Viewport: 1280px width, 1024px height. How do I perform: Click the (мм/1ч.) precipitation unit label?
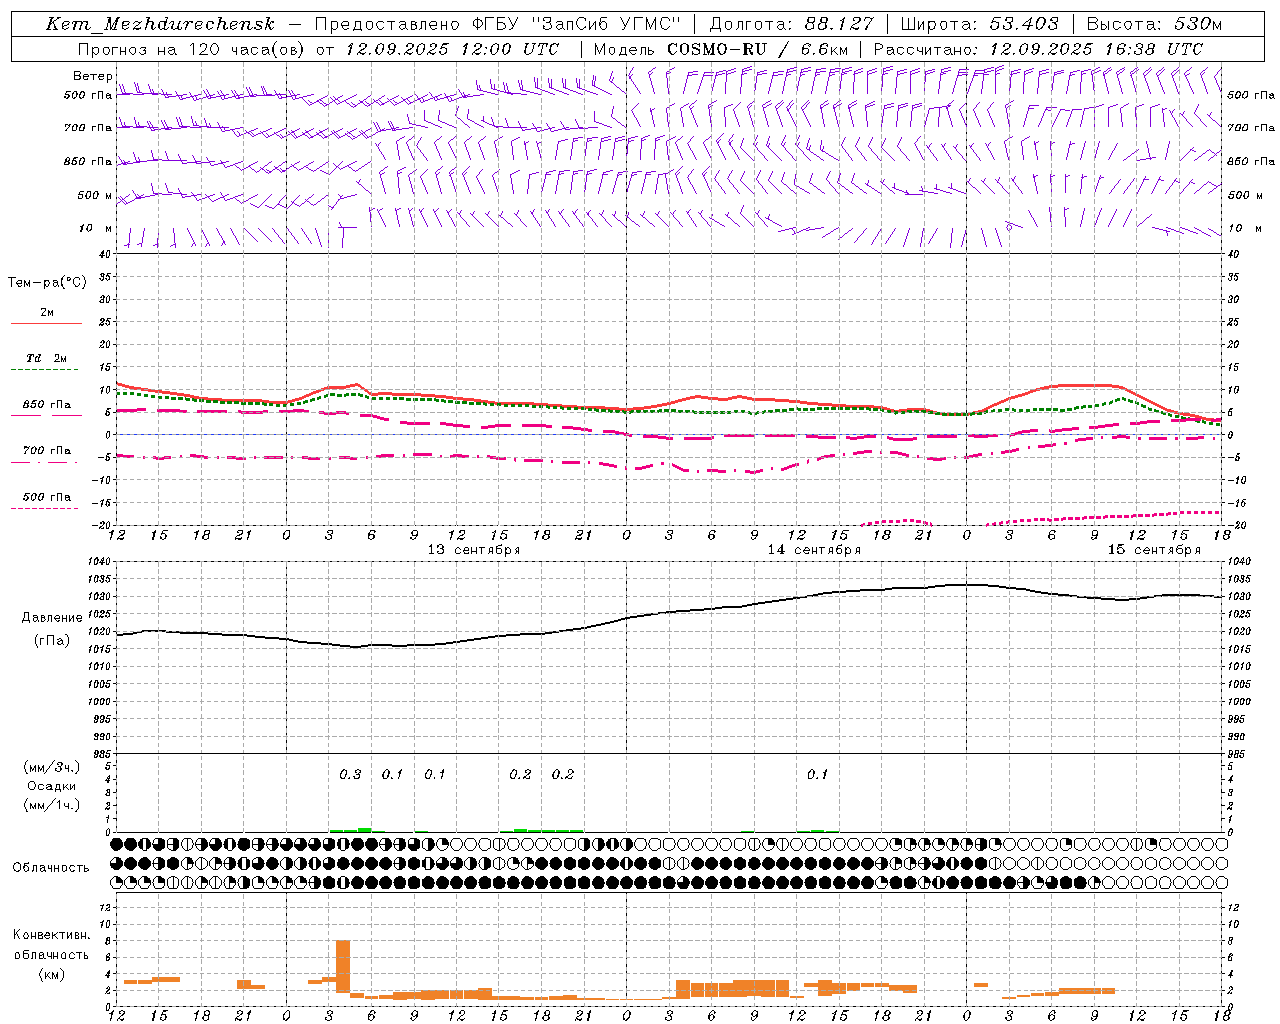pos(52,805)
